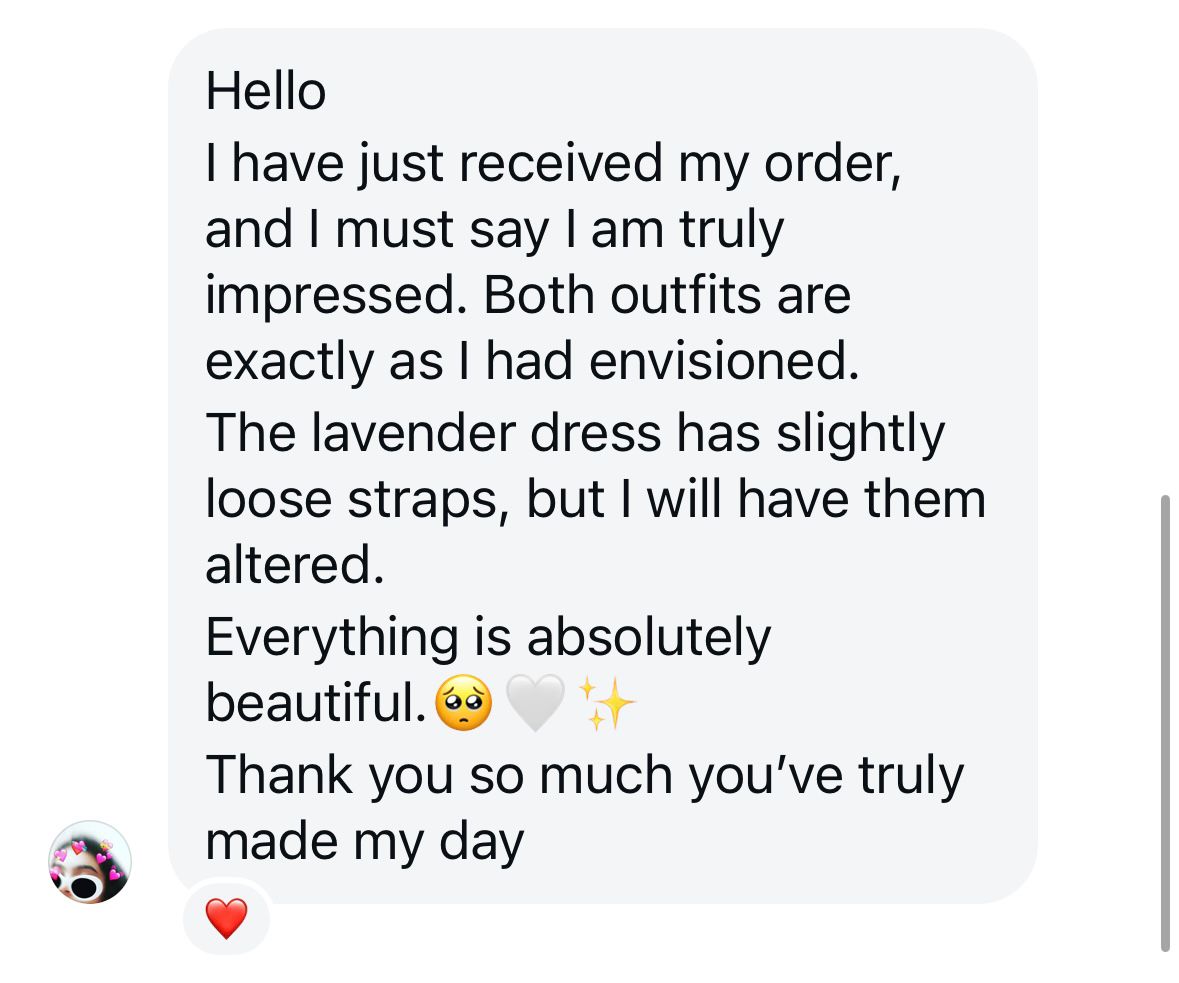Click the white heart emoji

click(535, 702)
